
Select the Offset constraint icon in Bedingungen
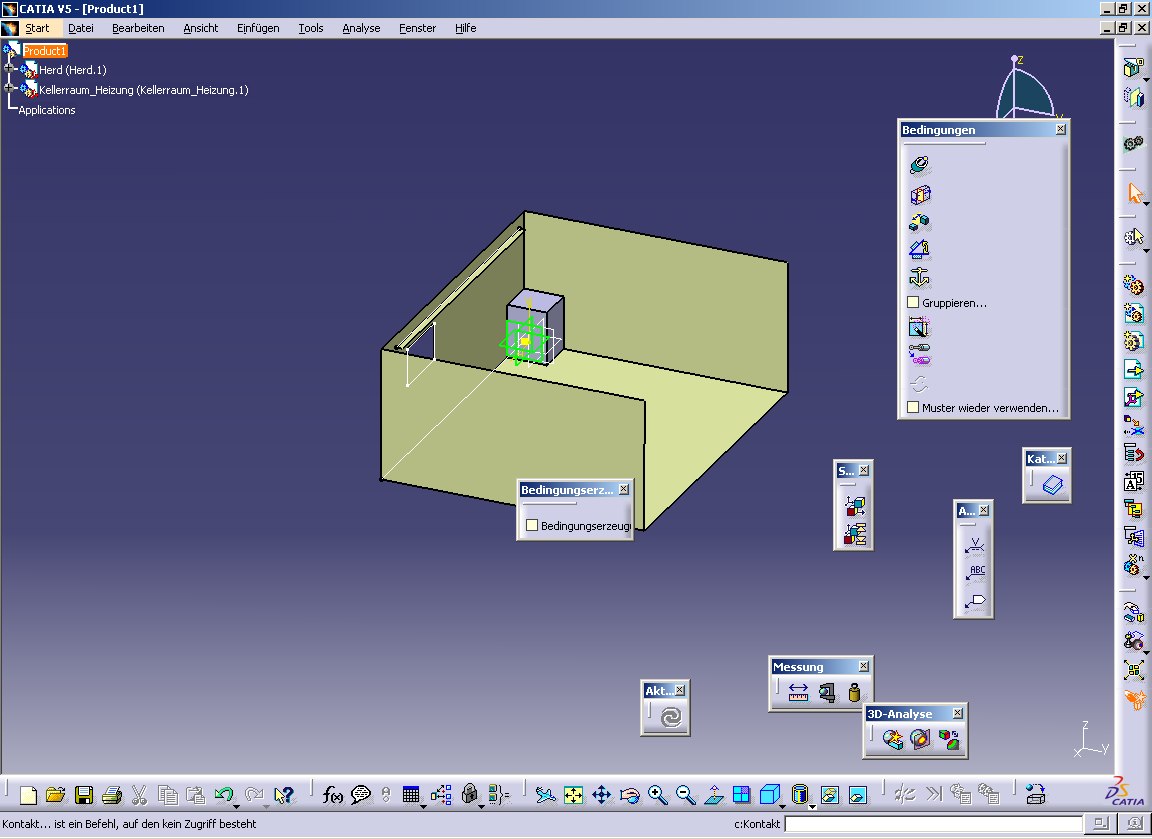pyautogui.click(x=919, y=222)
